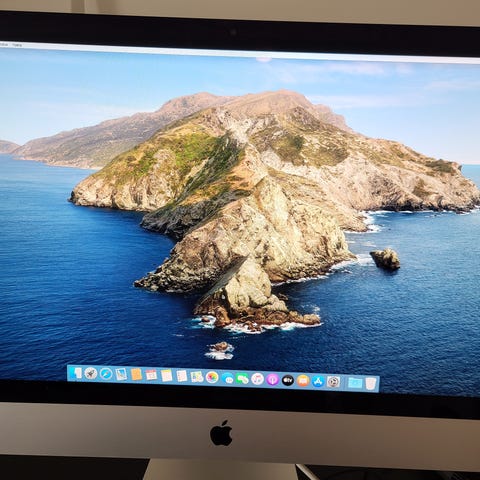The width and height of the screenshot is (480, 480).
Task: Open the orange Books app icon
Action: (303, 381)
